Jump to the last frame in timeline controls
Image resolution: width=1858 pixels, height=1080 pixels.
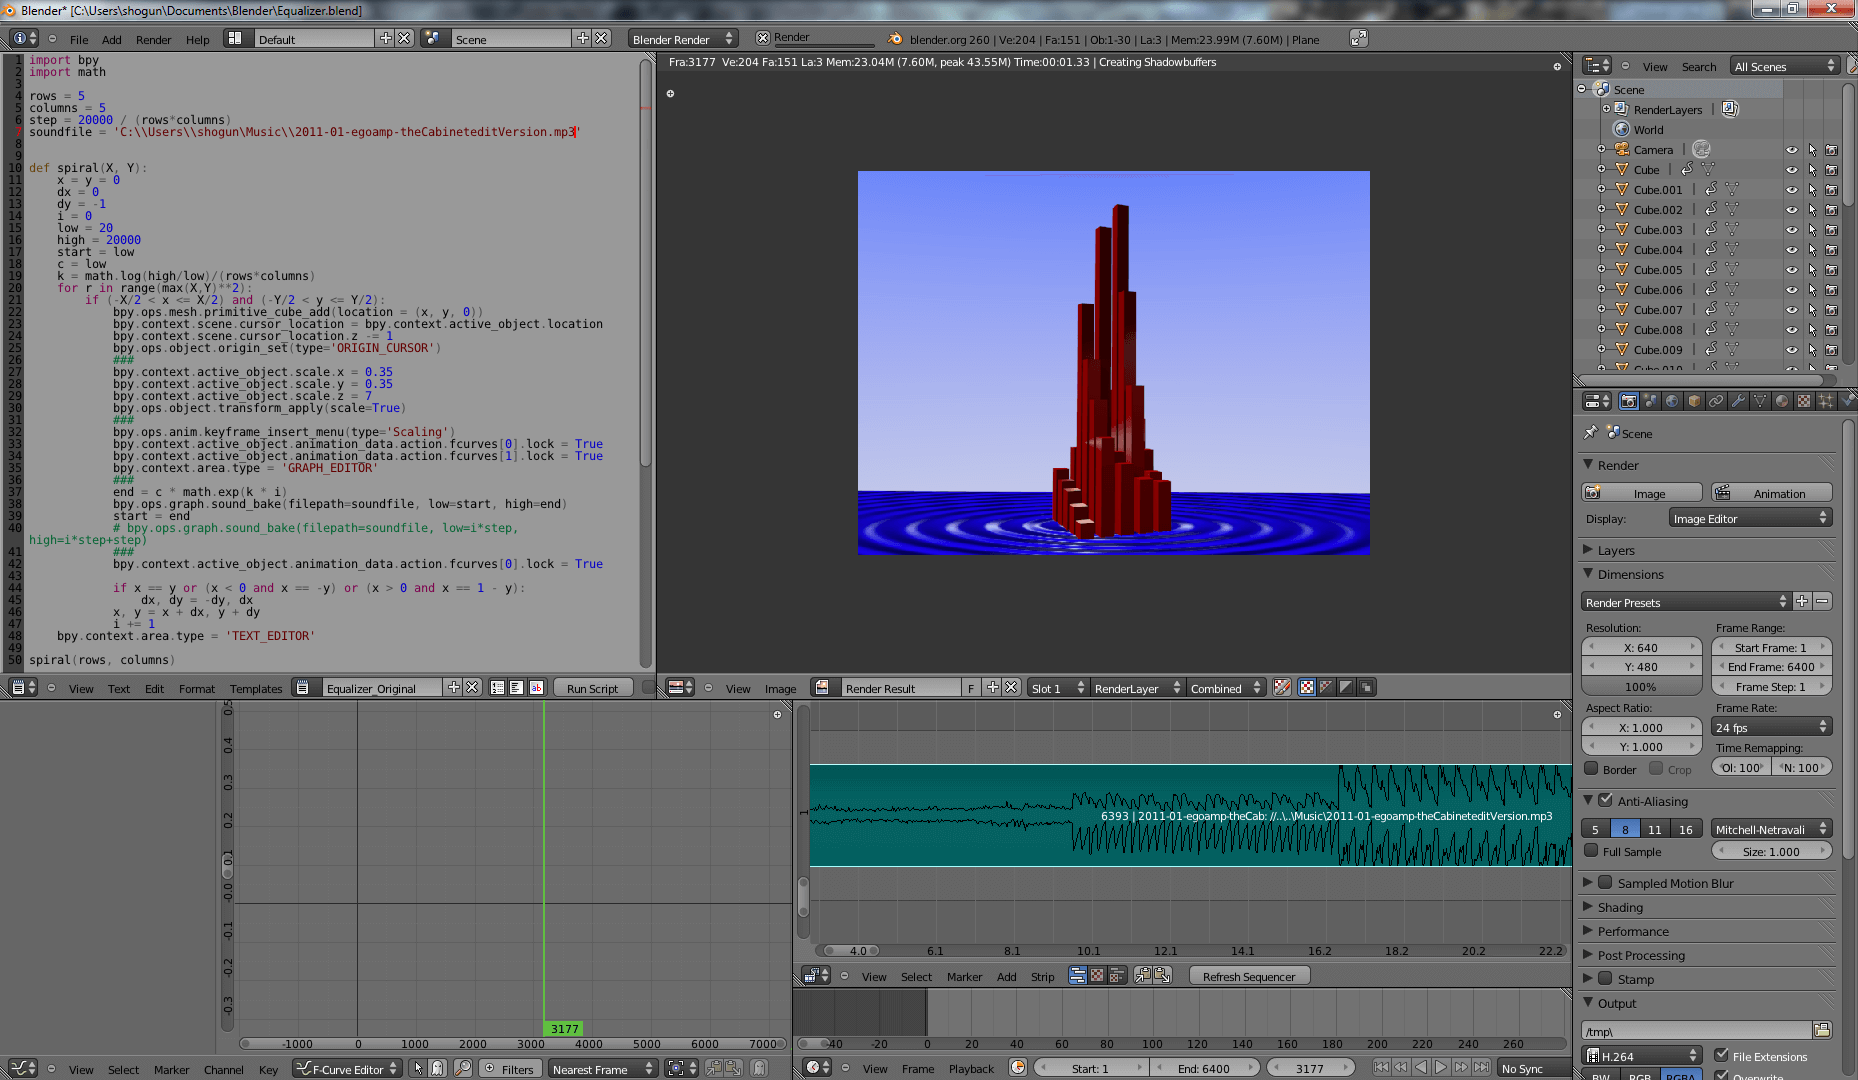pos(1482,1067)
